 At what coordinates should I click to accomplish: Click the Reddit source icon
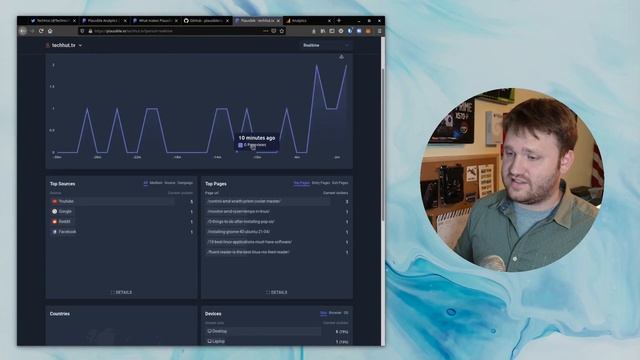(54, 222)
